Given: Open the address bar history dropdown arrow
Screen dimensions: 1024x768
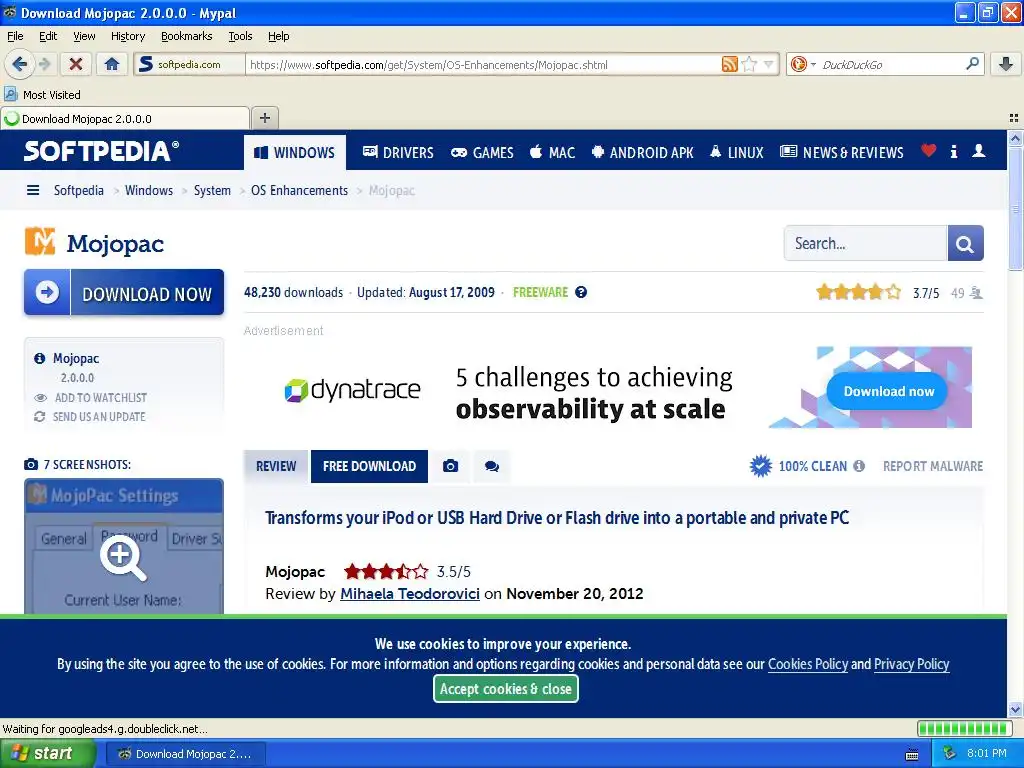Looking at the screenshot, I should 768,64.
